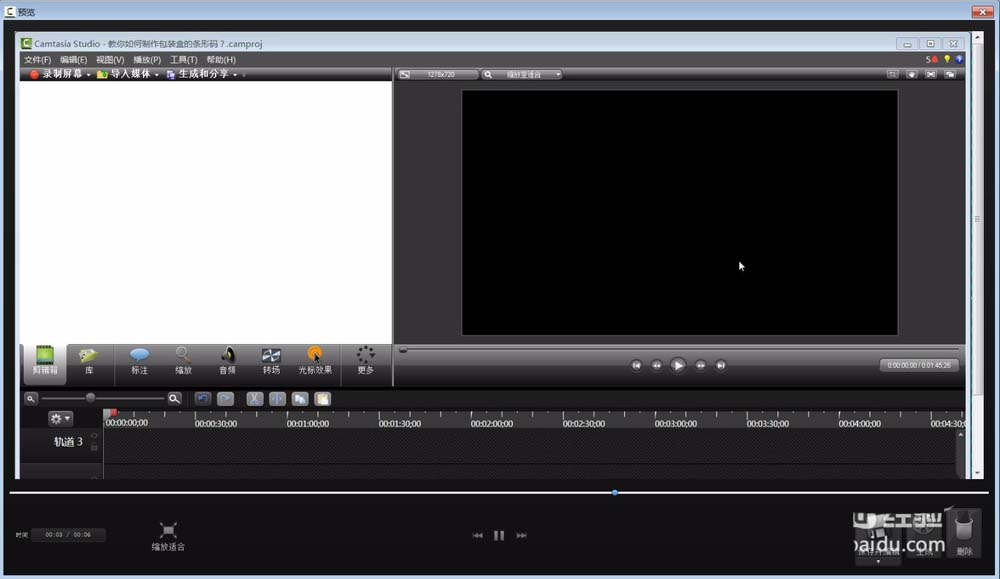Image resolution: width=1000 pixels, height=579 pixels.
Task: Open the 转场 transitions tab
Action: 271,361
